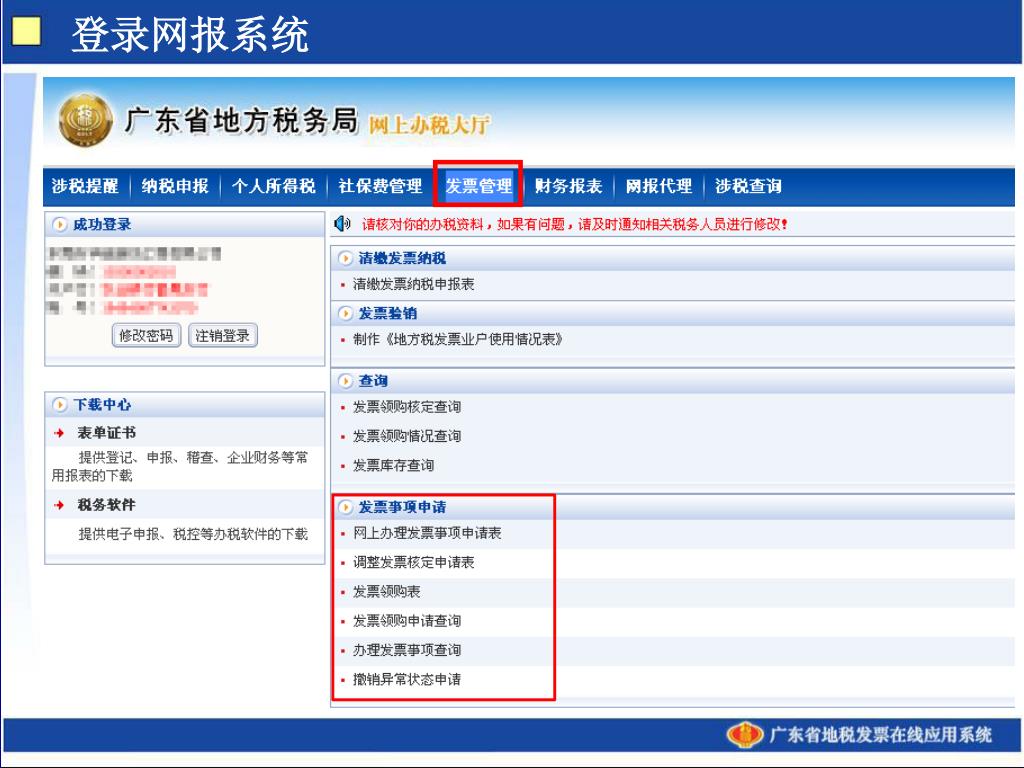Screen dimensions: 1024x768
Task: Click the 网上办税大厅 title text
Action: [429, 125]
